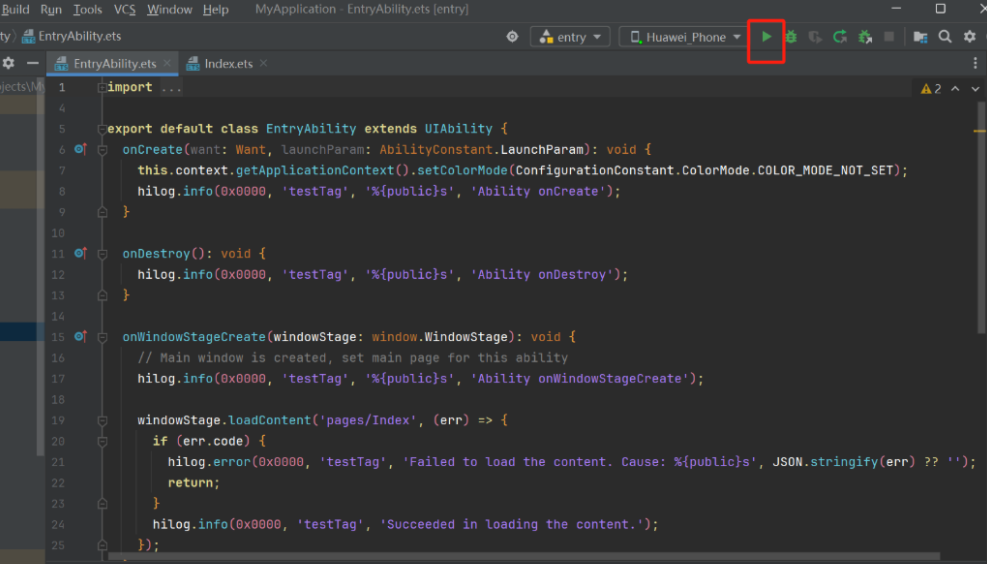Image resolution: width=987 pixels, height=564 pixels.
Task: Open the Huawei_Phone device dropdown
Action: [x=684, y=37]
